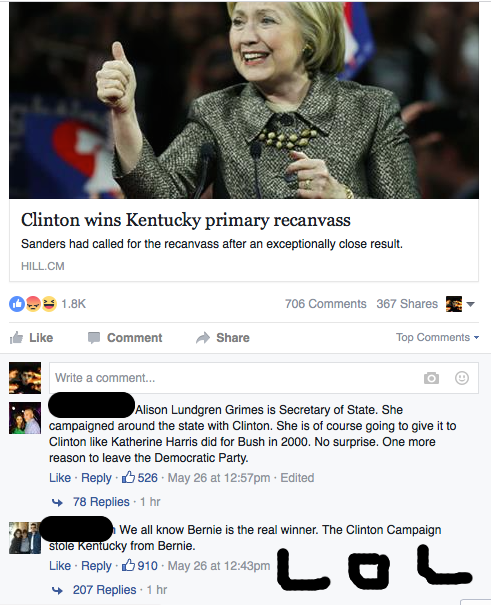
Task: Click the laughing haha reaction icon
Action: click(49, 304)
